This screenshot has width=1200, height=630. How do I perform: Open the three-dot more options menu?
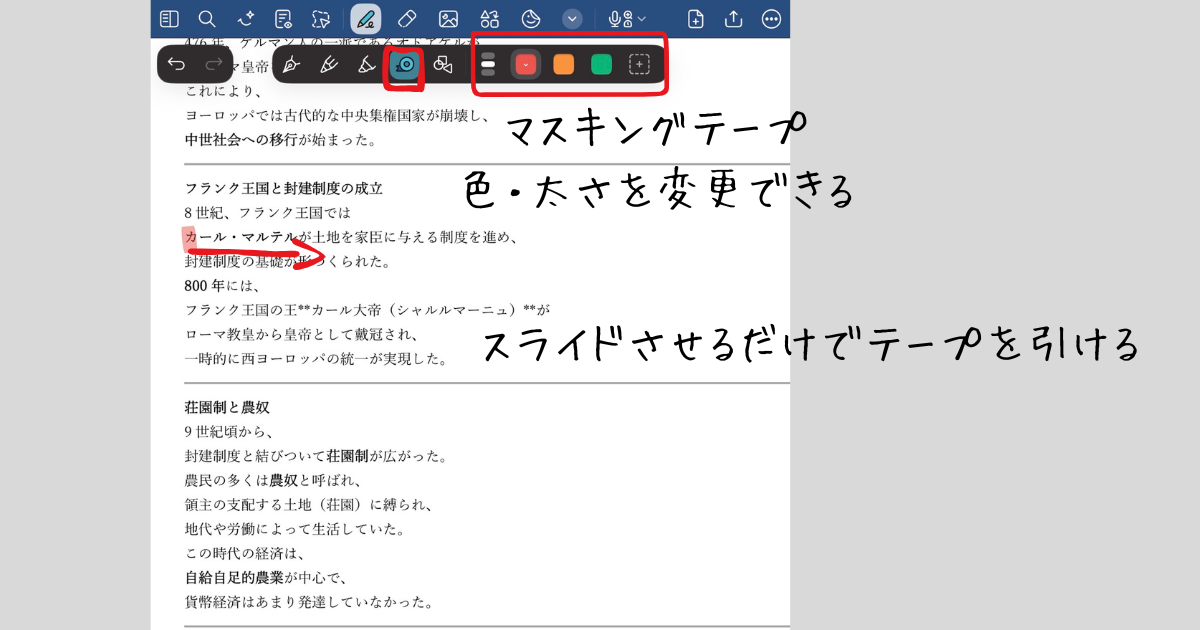(x=771, y=19)
